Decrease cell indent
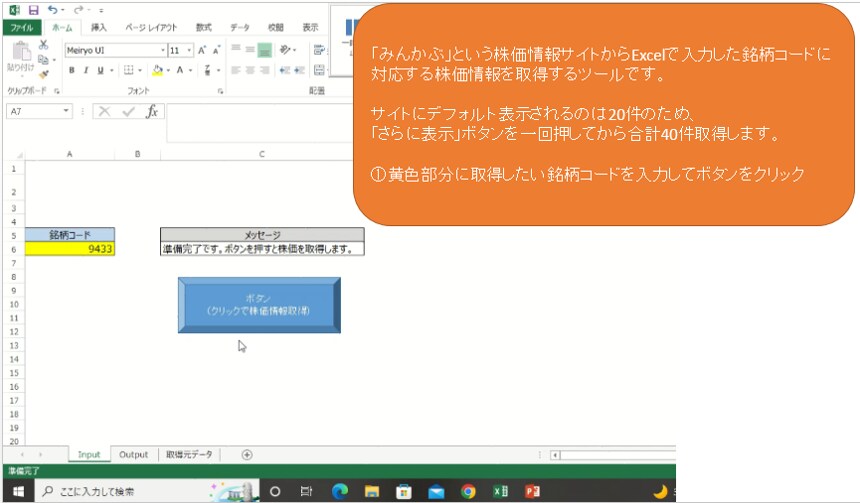860x503 pixels. click(x=284, y=70)
